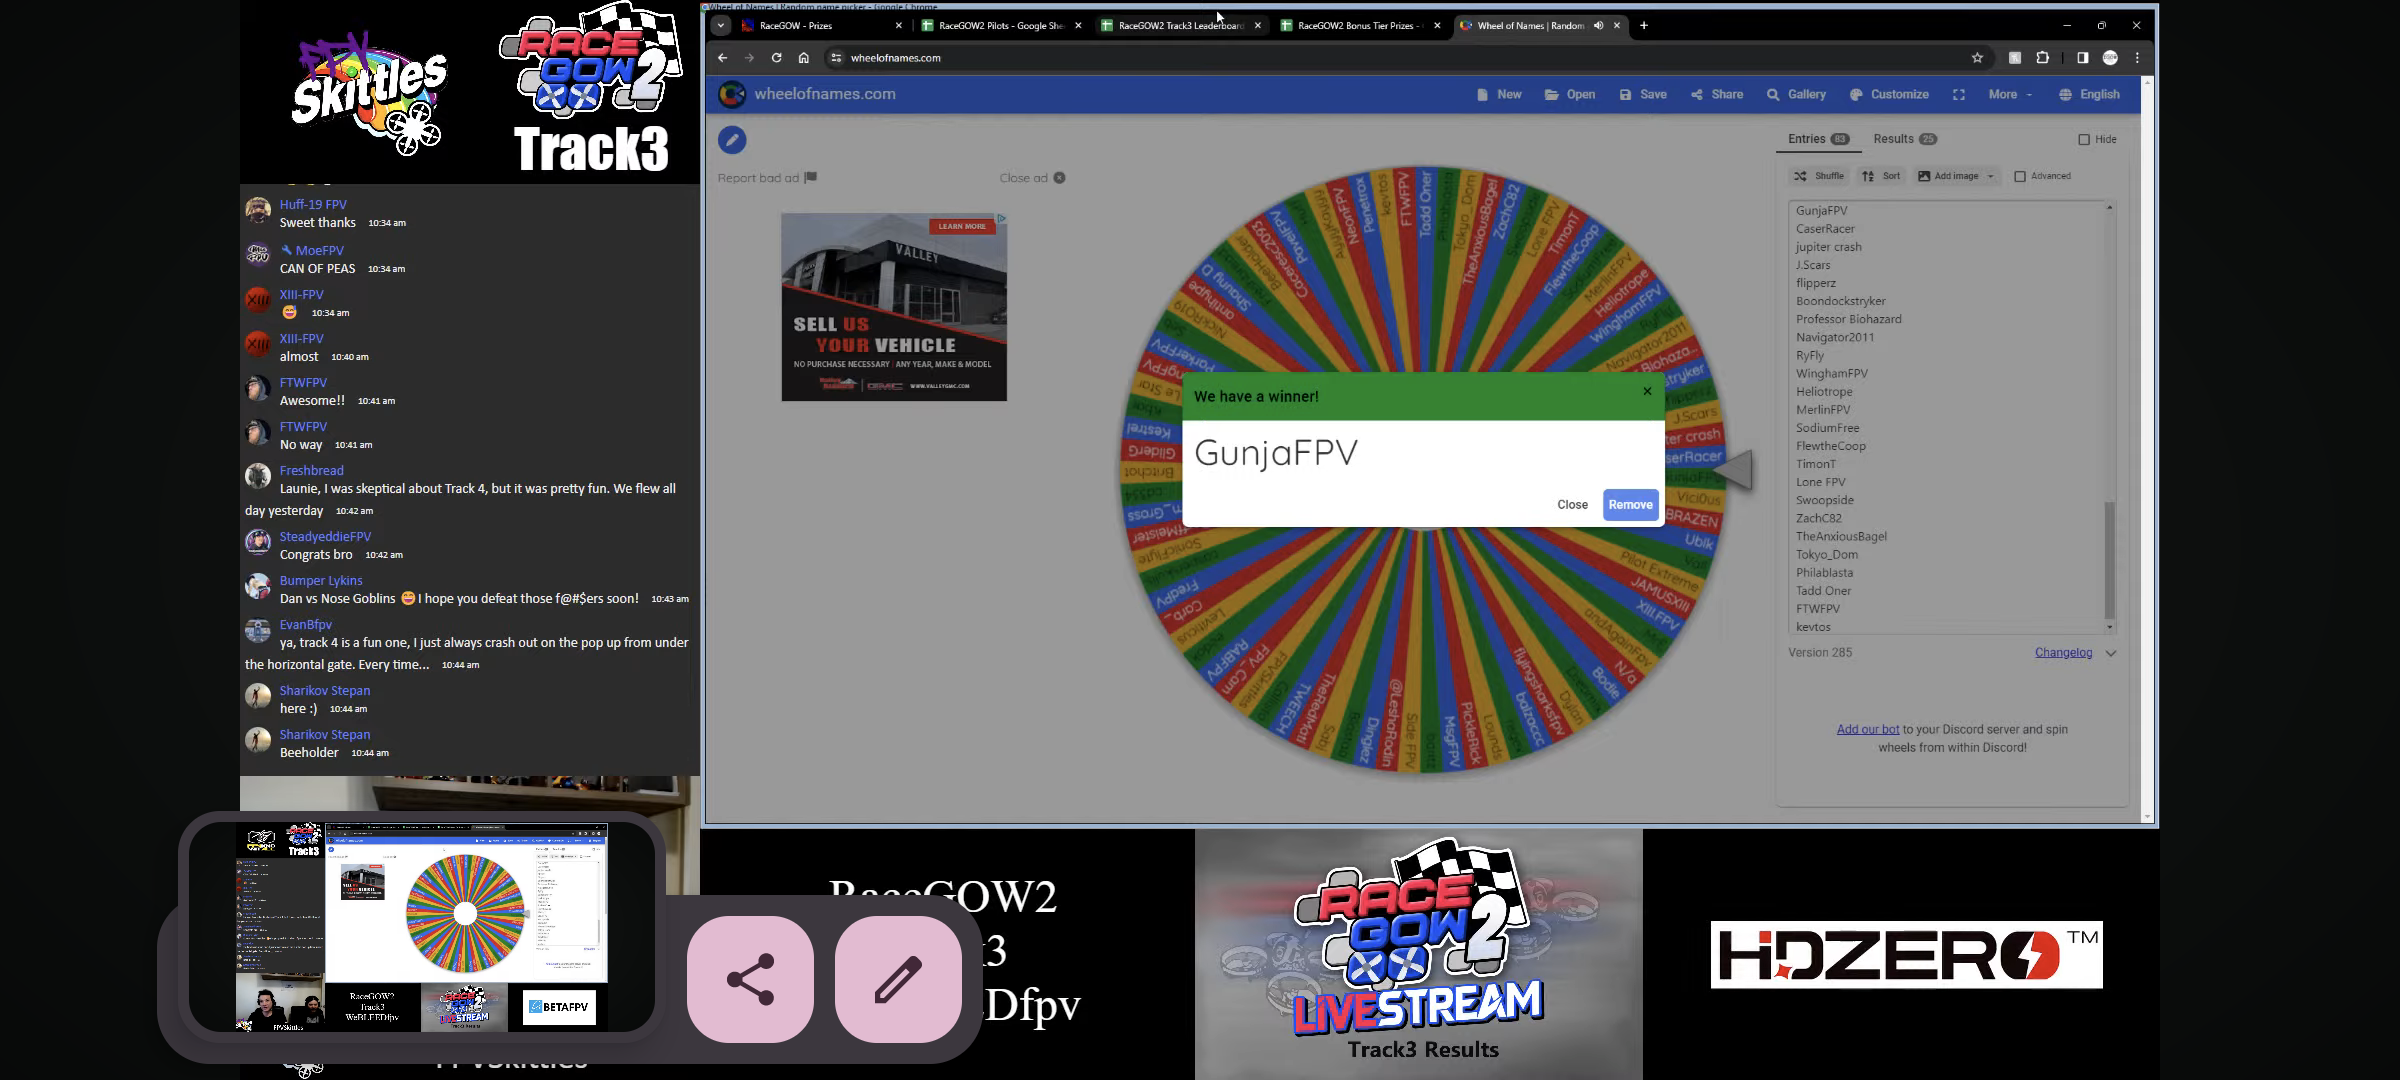Screen dimensions: 2400x1080
Task: Go back in Chrome browser
Action: tap(722, 58)
